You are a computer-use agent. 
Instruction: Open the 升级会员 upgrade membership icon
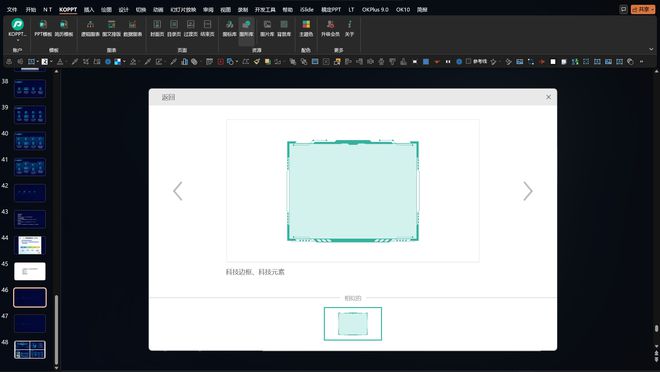(330, 28)
